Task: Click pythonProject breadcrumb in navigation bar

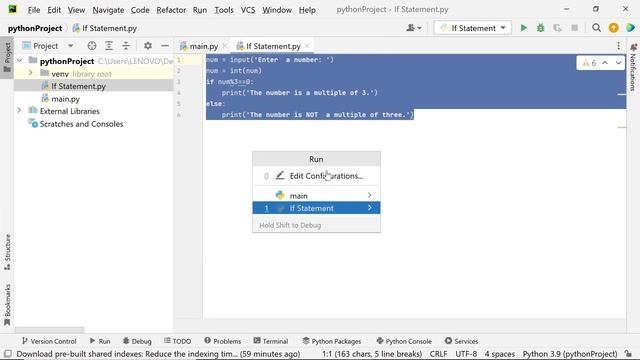Action: (35, 28)
